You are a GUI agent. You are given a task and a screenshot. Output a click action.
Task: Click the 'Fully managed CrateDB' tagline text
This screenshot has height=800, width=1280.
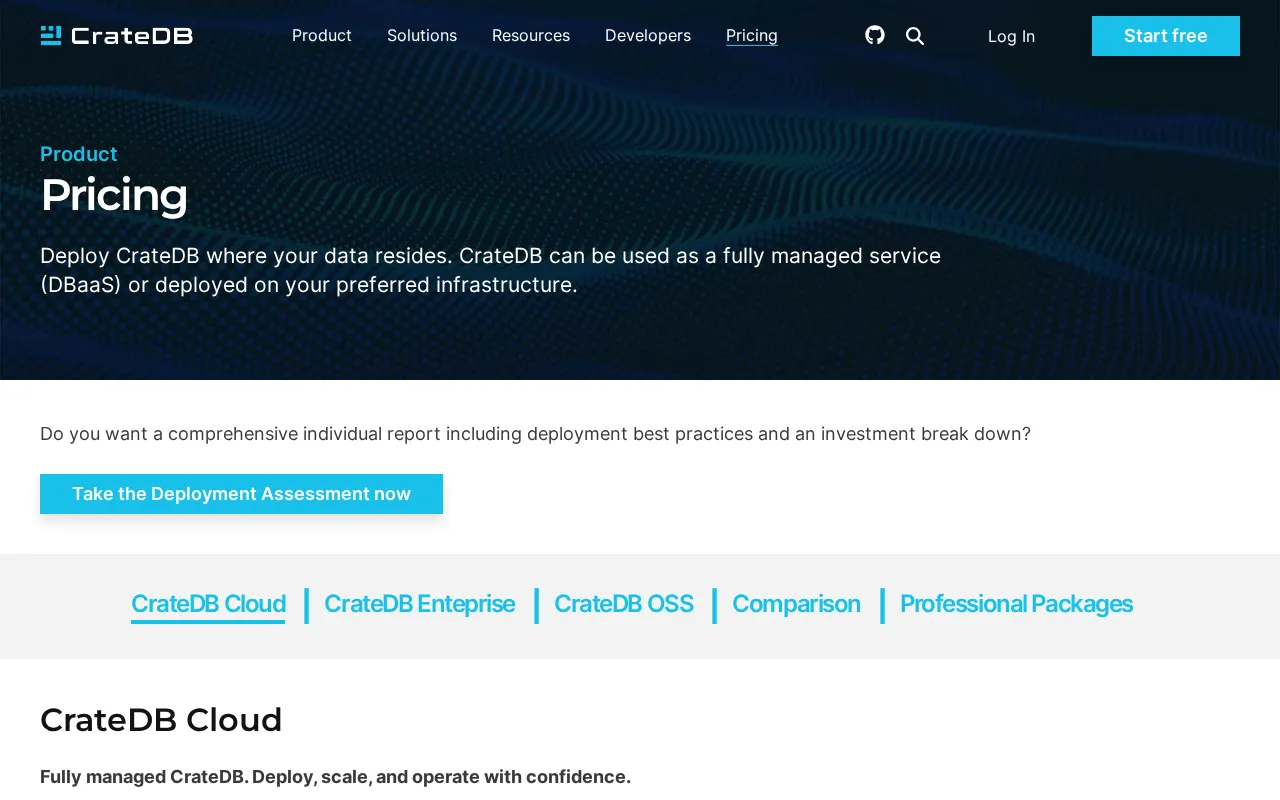point(335,777)
